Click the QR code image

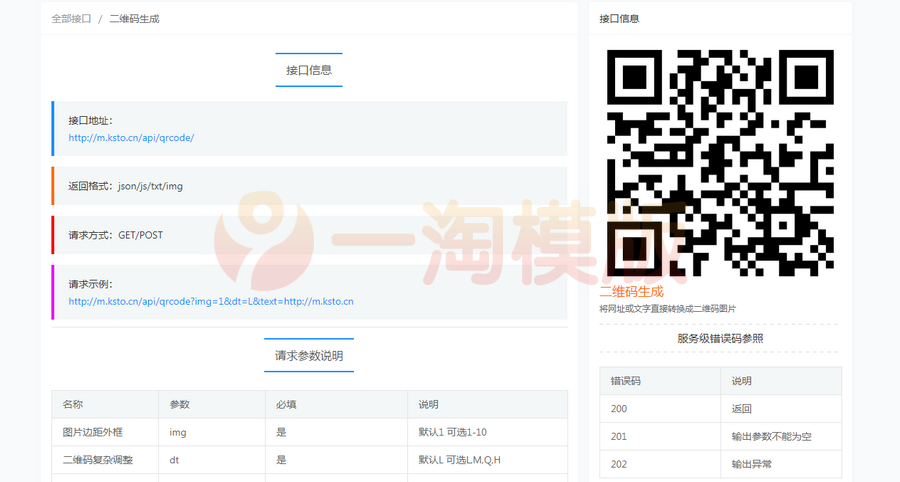(x=720, y=163)
